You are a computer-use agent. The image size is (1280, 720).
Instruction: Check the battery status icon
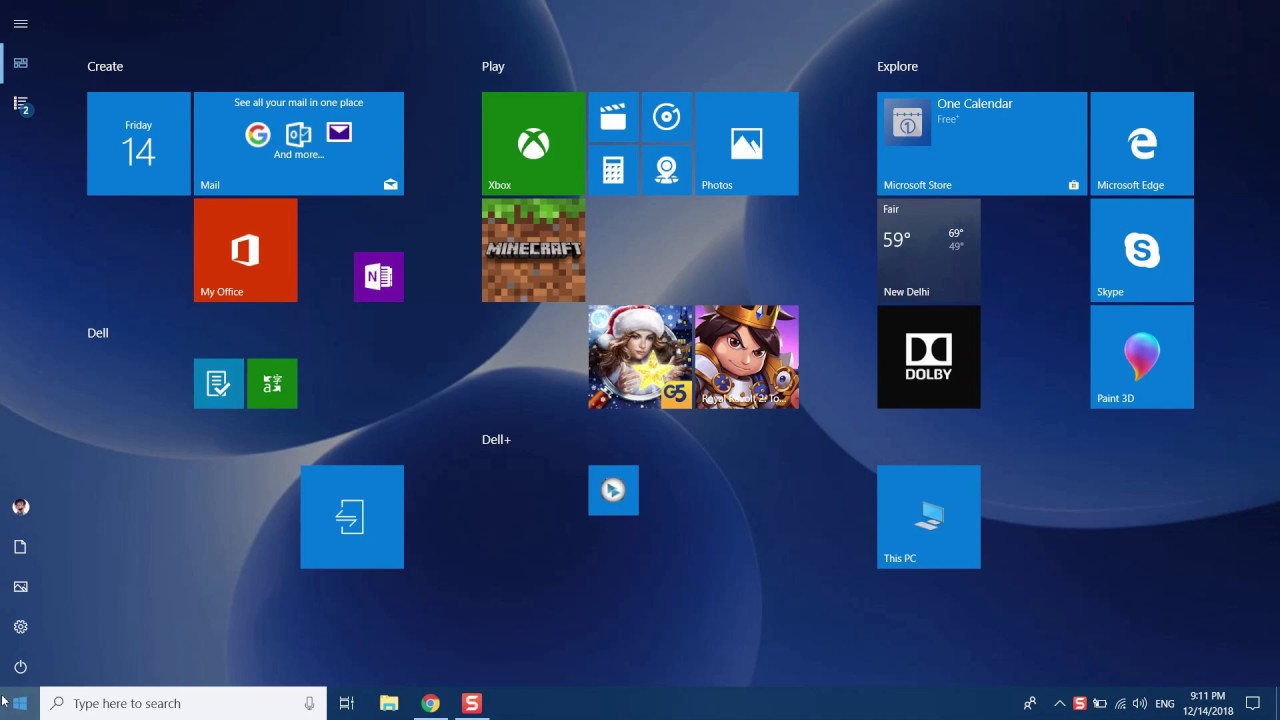(x=1099, y=703)
